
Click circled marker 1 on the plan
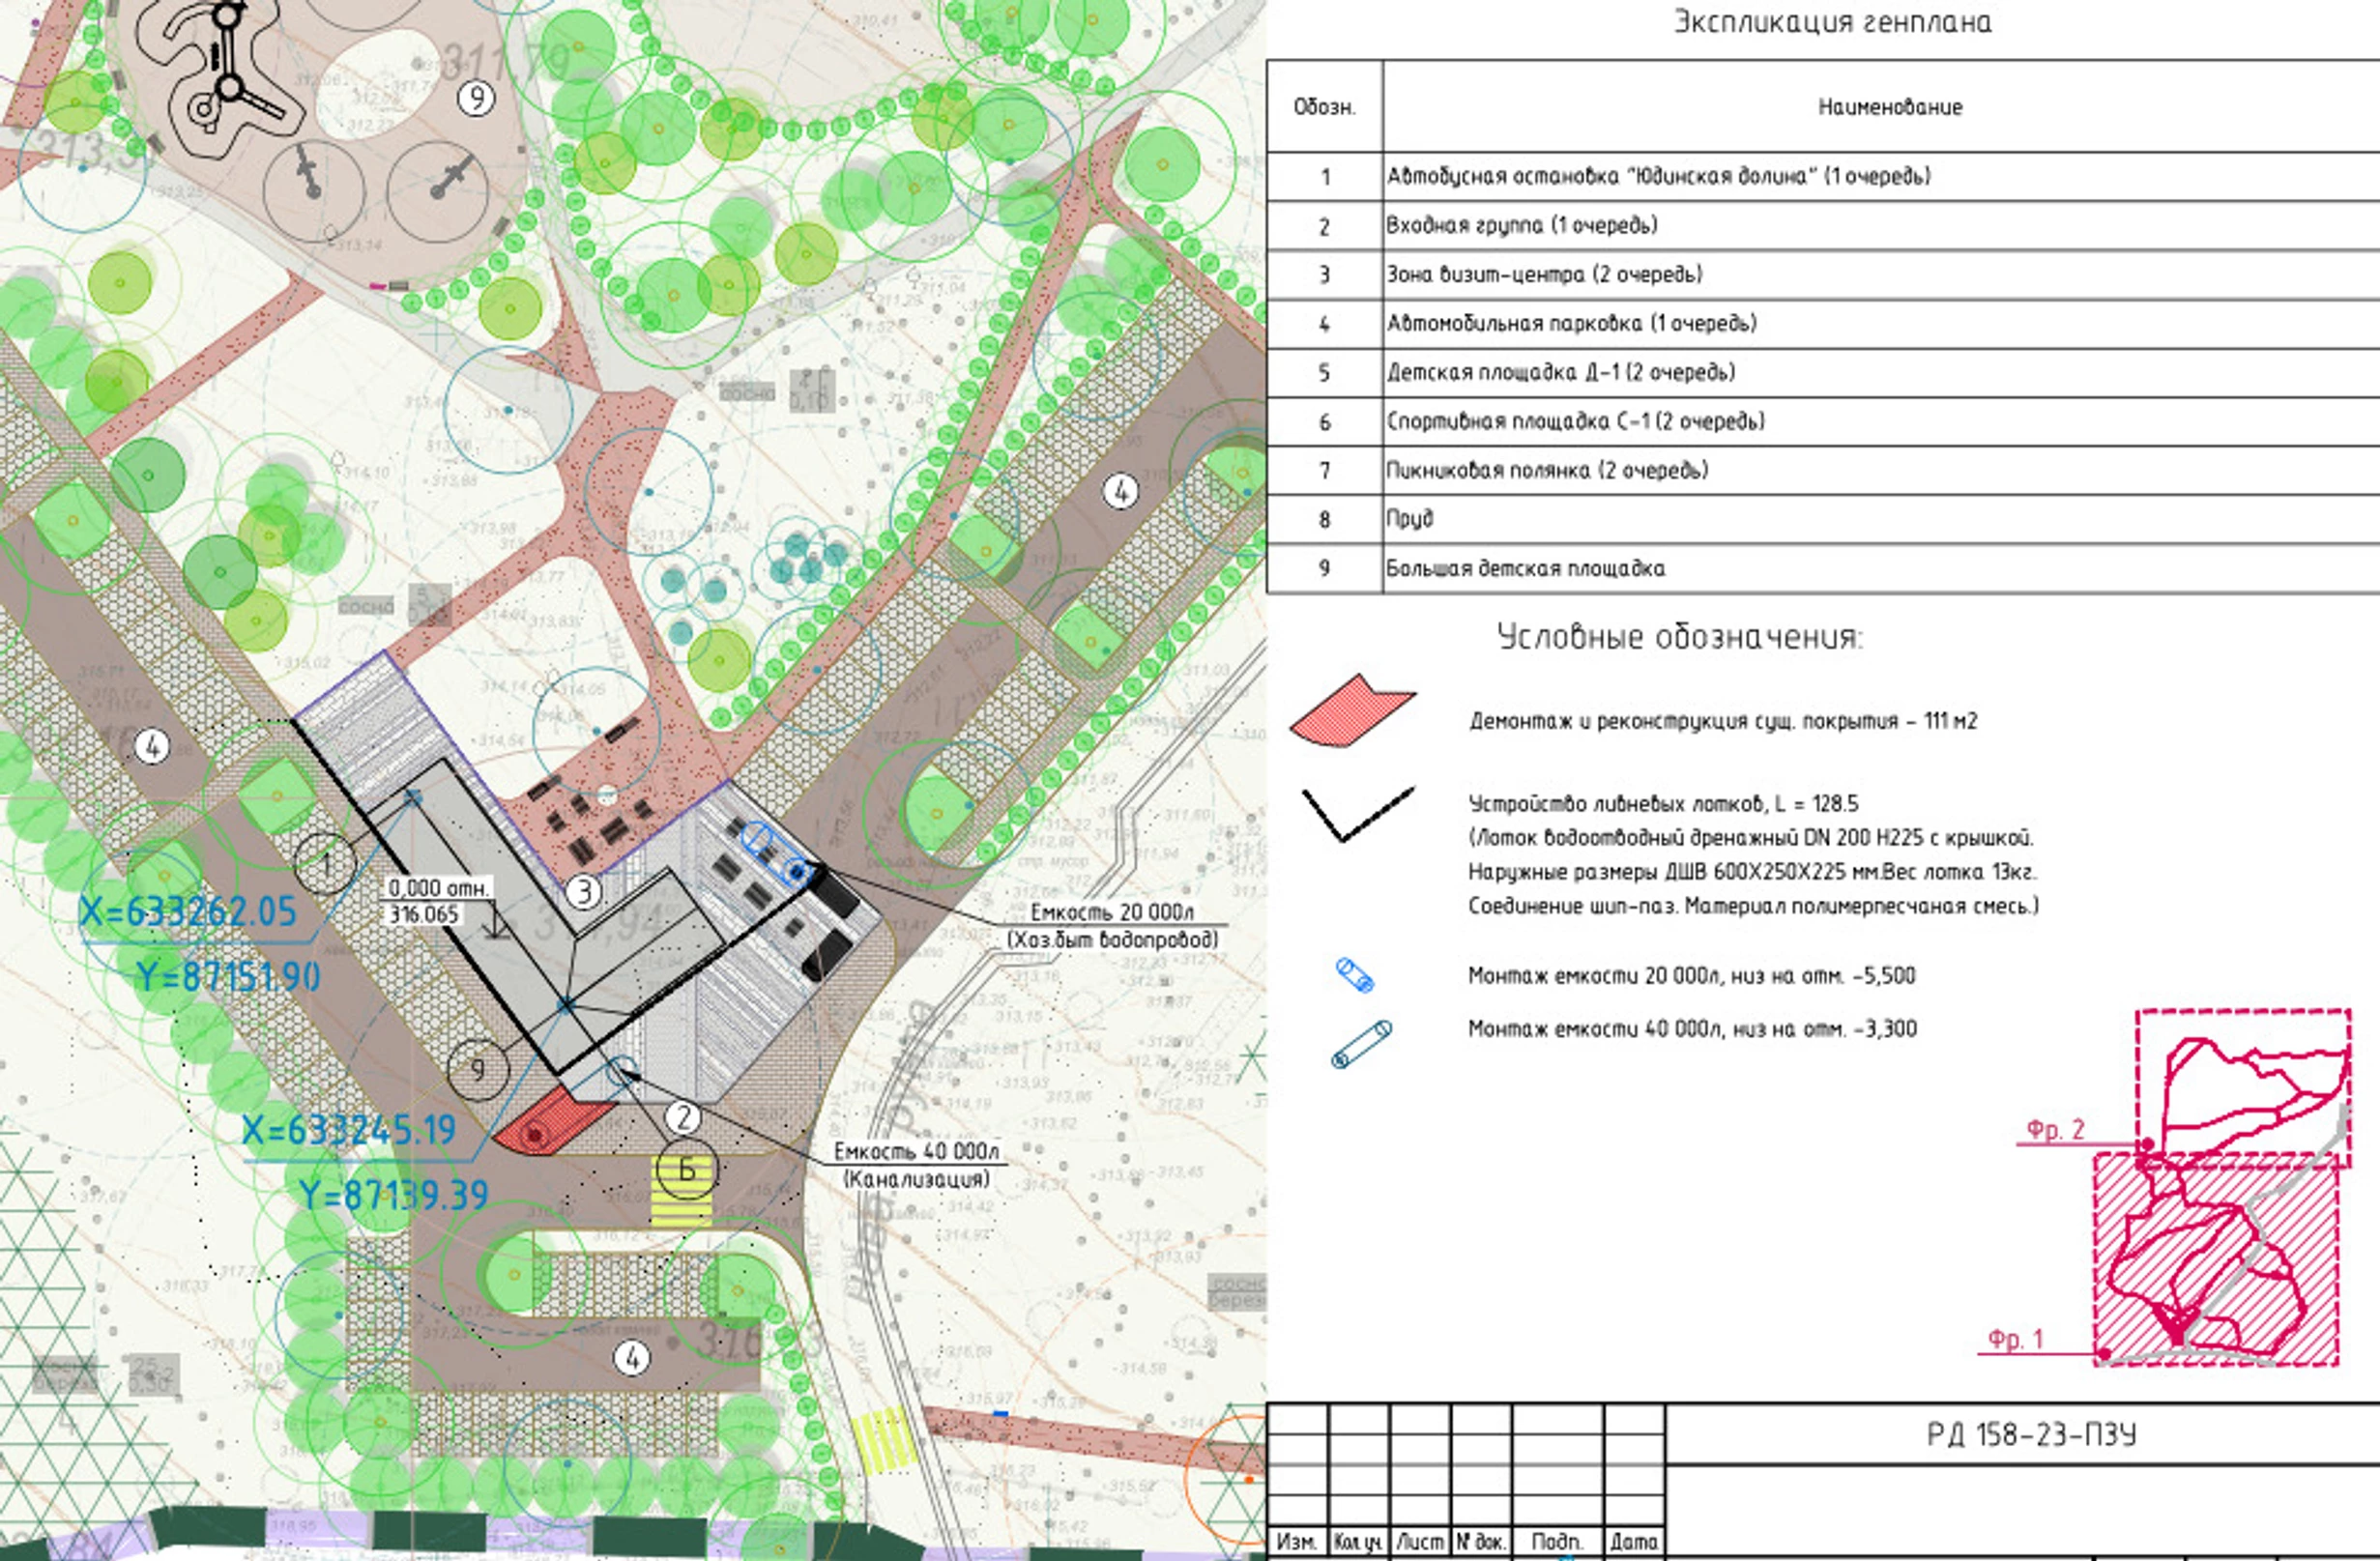coord(325,863)
